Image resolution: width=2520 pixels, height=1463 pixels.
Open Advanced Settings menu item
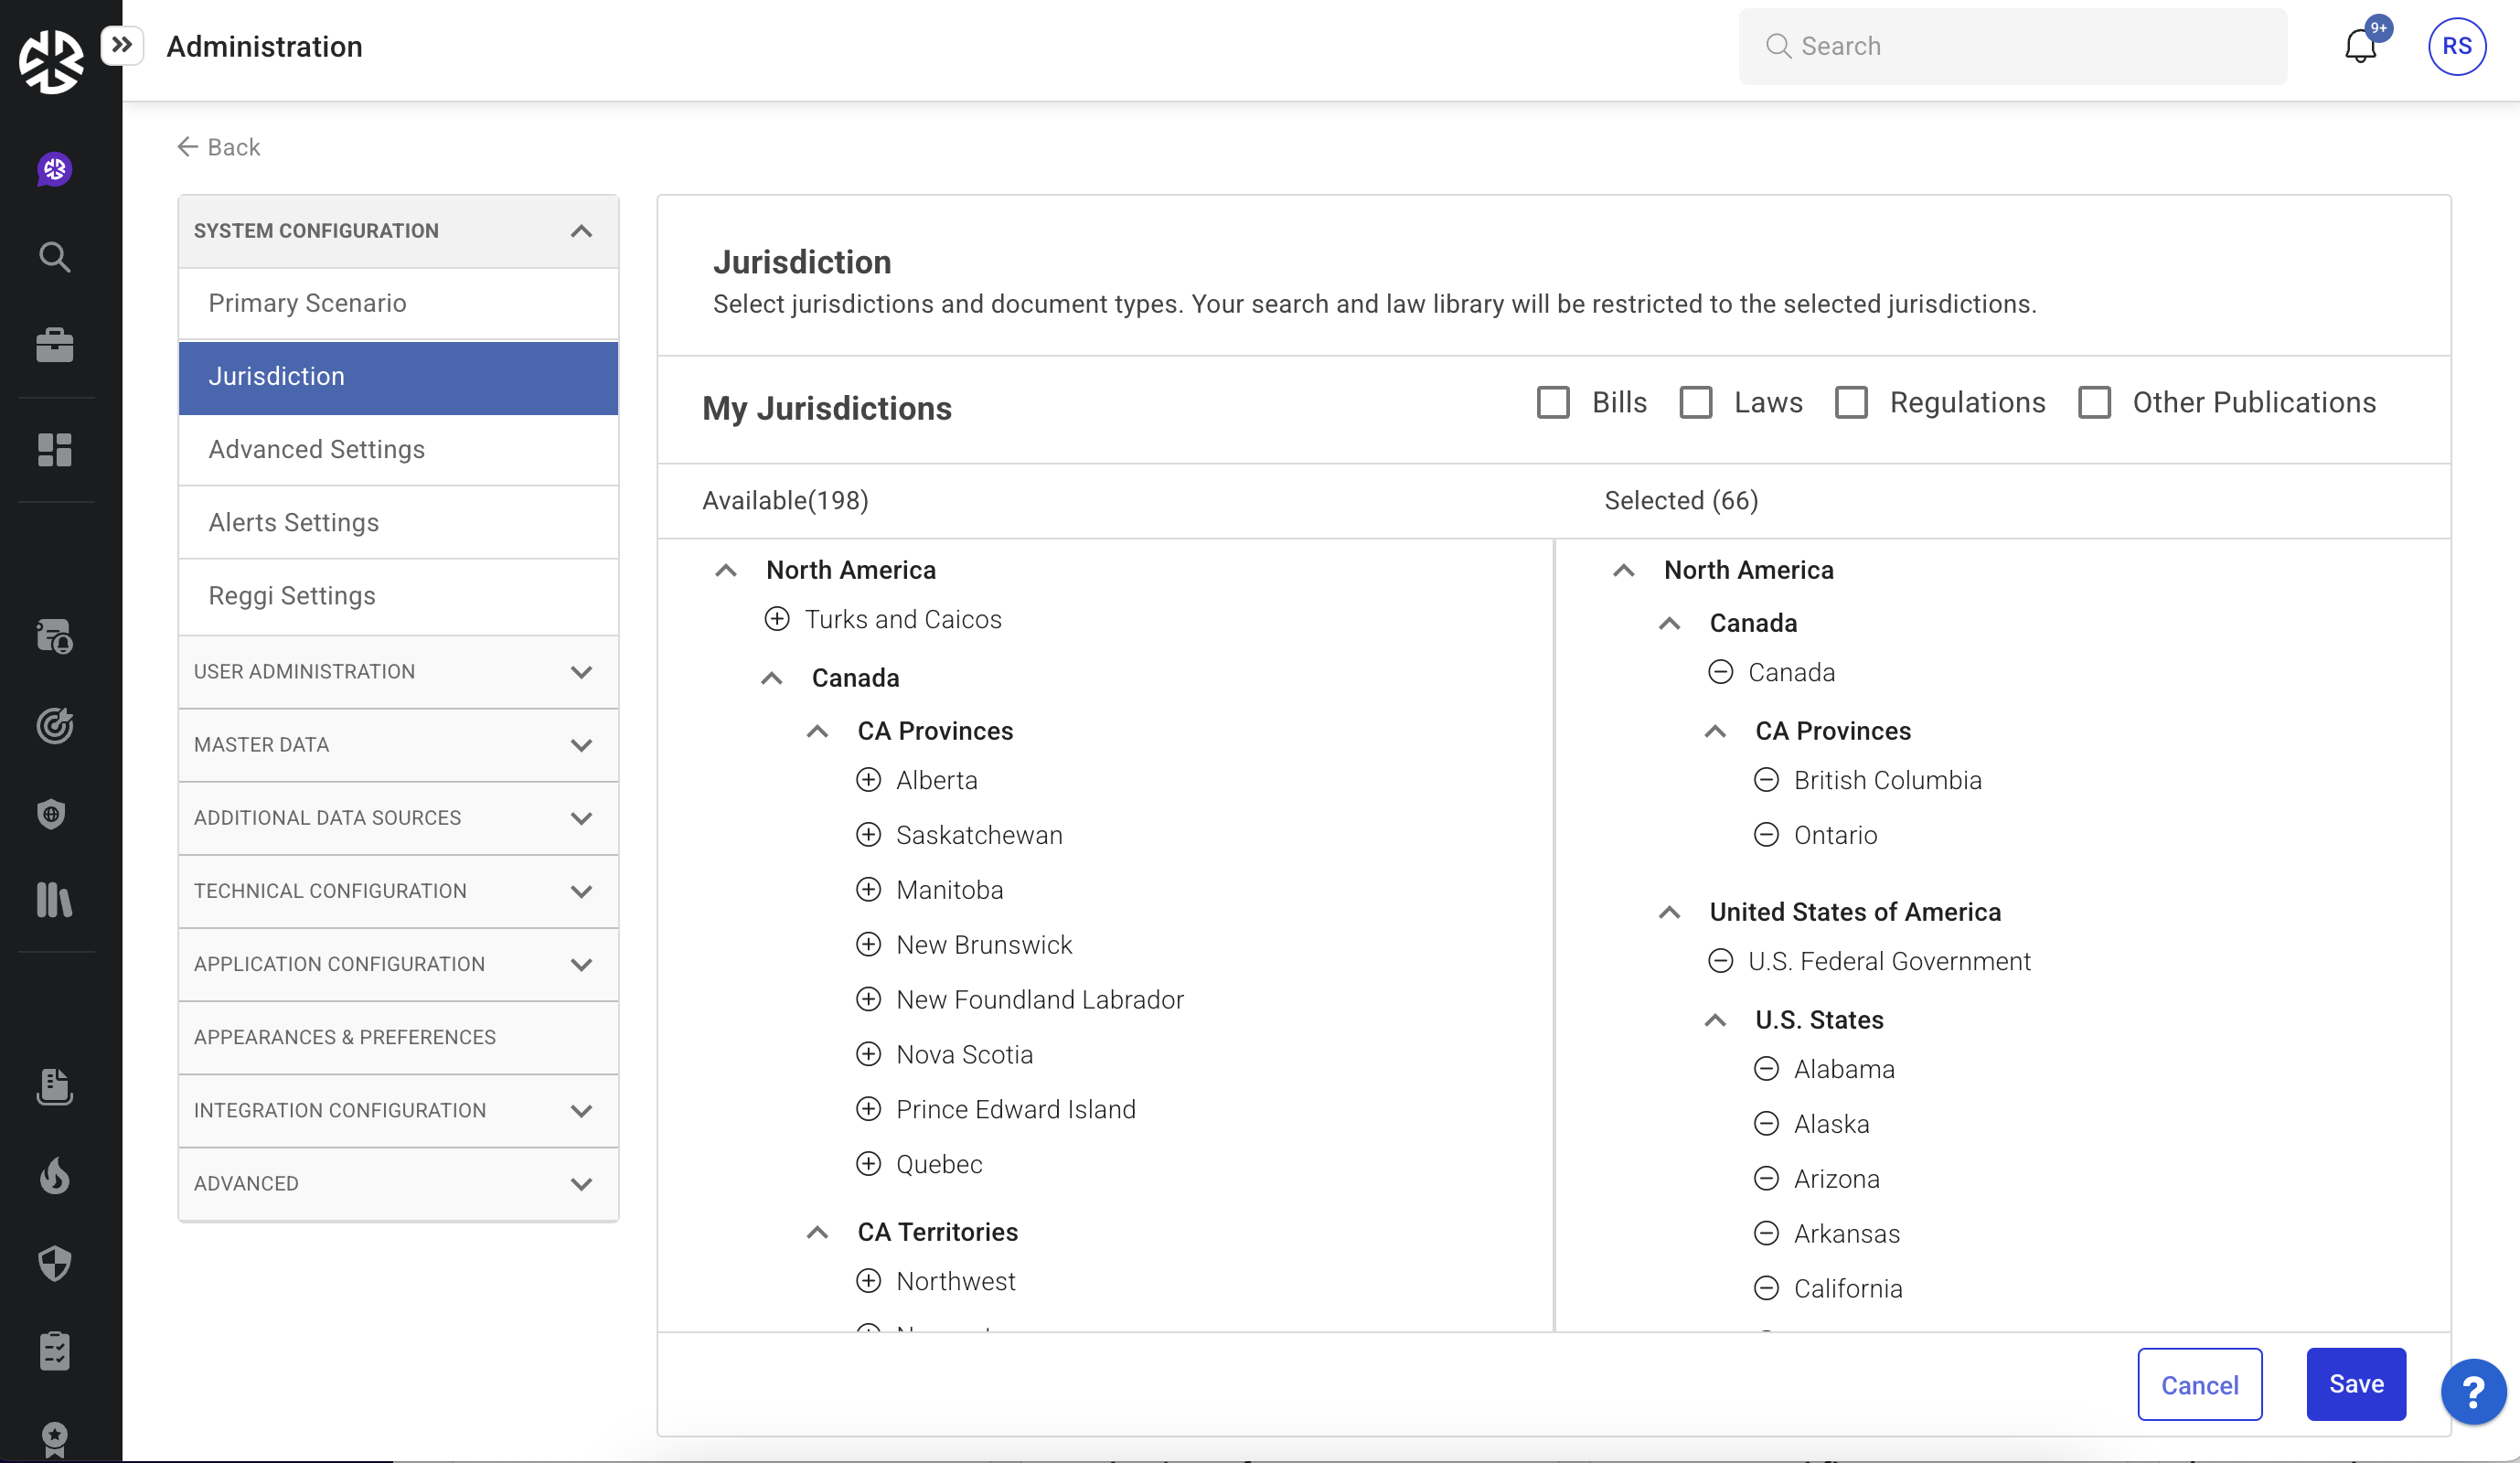coord(316,450)
